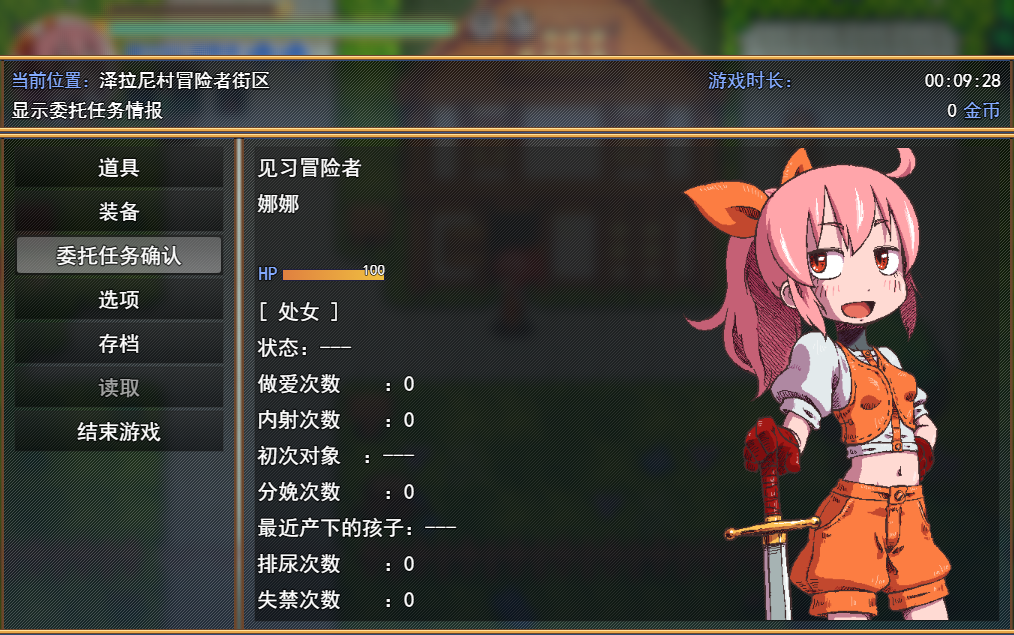The width and height of the screenshot is (1014, 635).
Task: Click the 见习冒险者 class title
Action: tap(309, 167)
